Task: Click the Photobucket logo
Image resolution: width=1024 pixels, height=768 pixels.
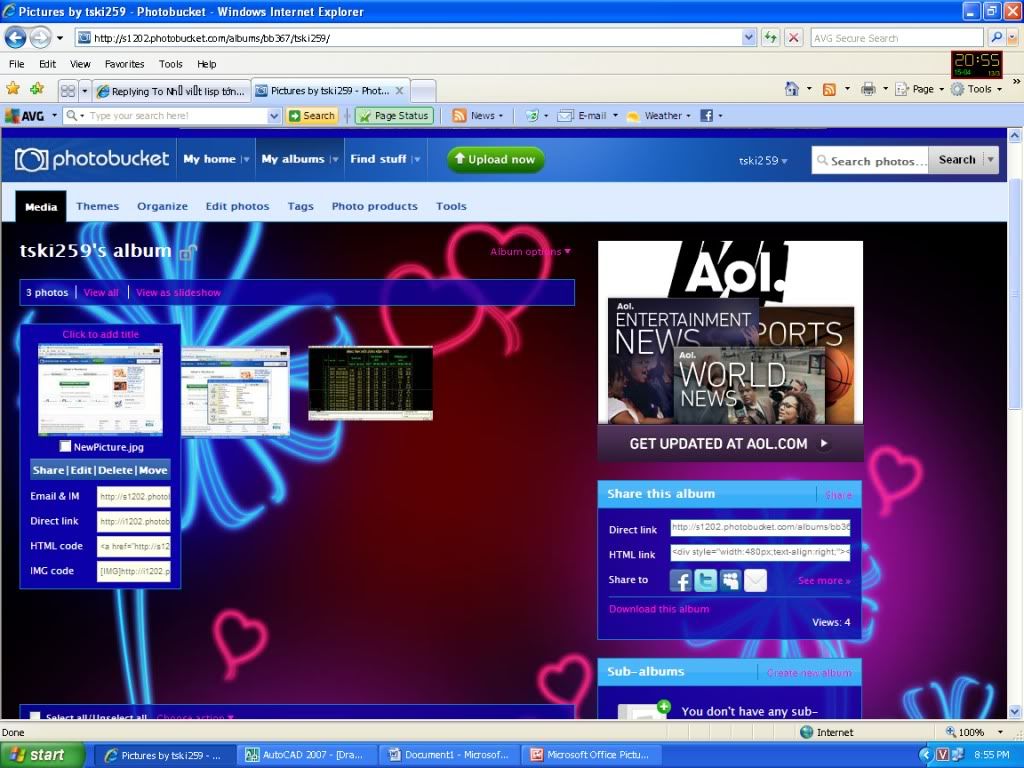Action: pos(91,159)
